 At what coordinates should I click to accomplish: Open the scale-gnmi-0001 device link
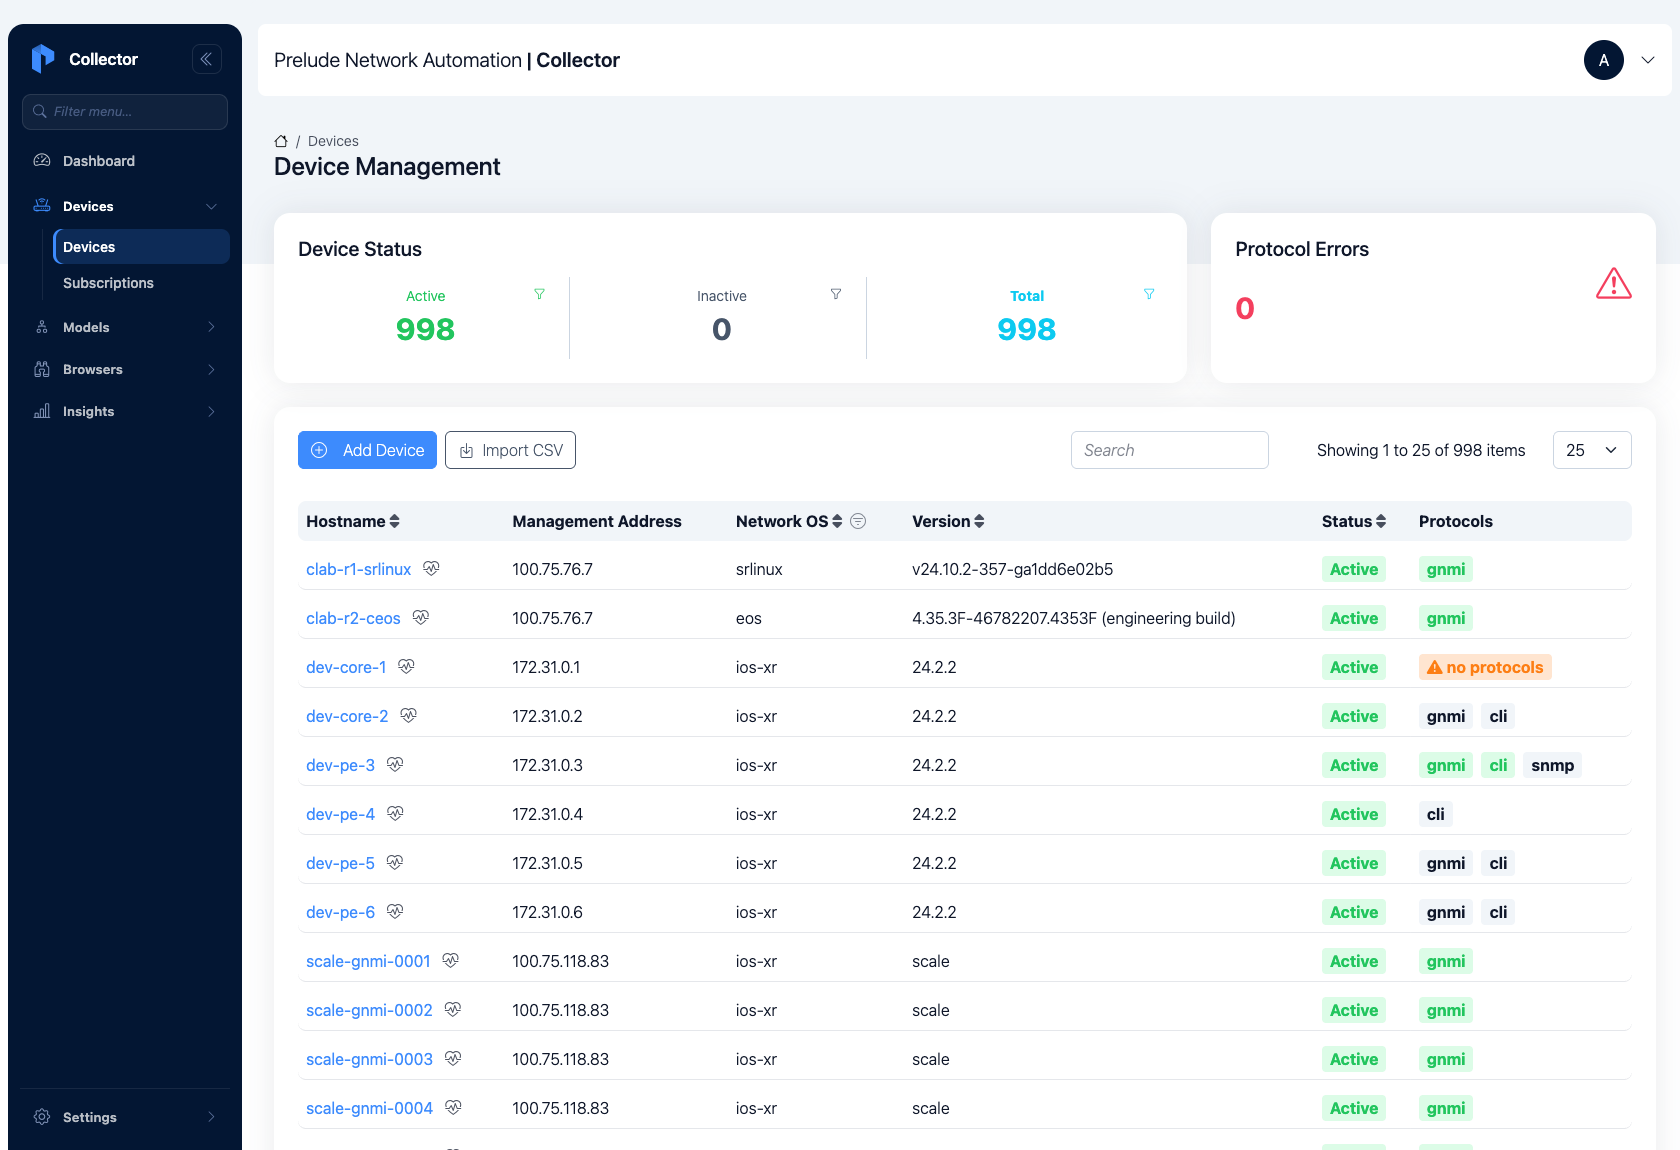pos(368,961)
